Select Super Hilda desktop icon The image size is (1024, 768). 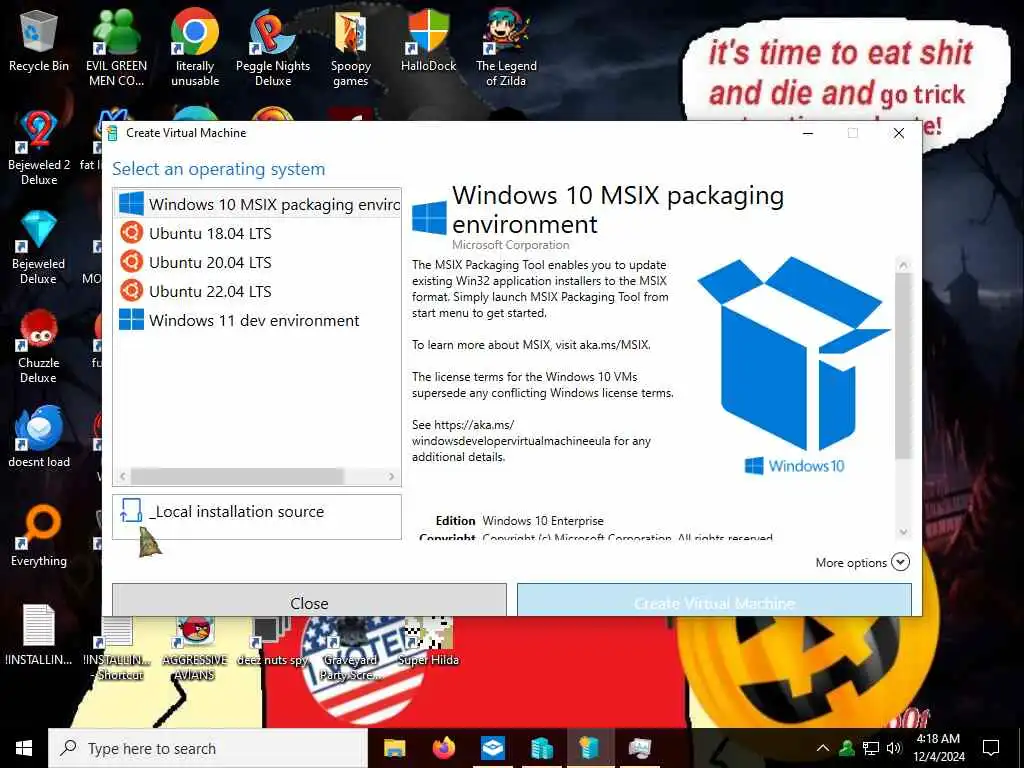[428, 643]
